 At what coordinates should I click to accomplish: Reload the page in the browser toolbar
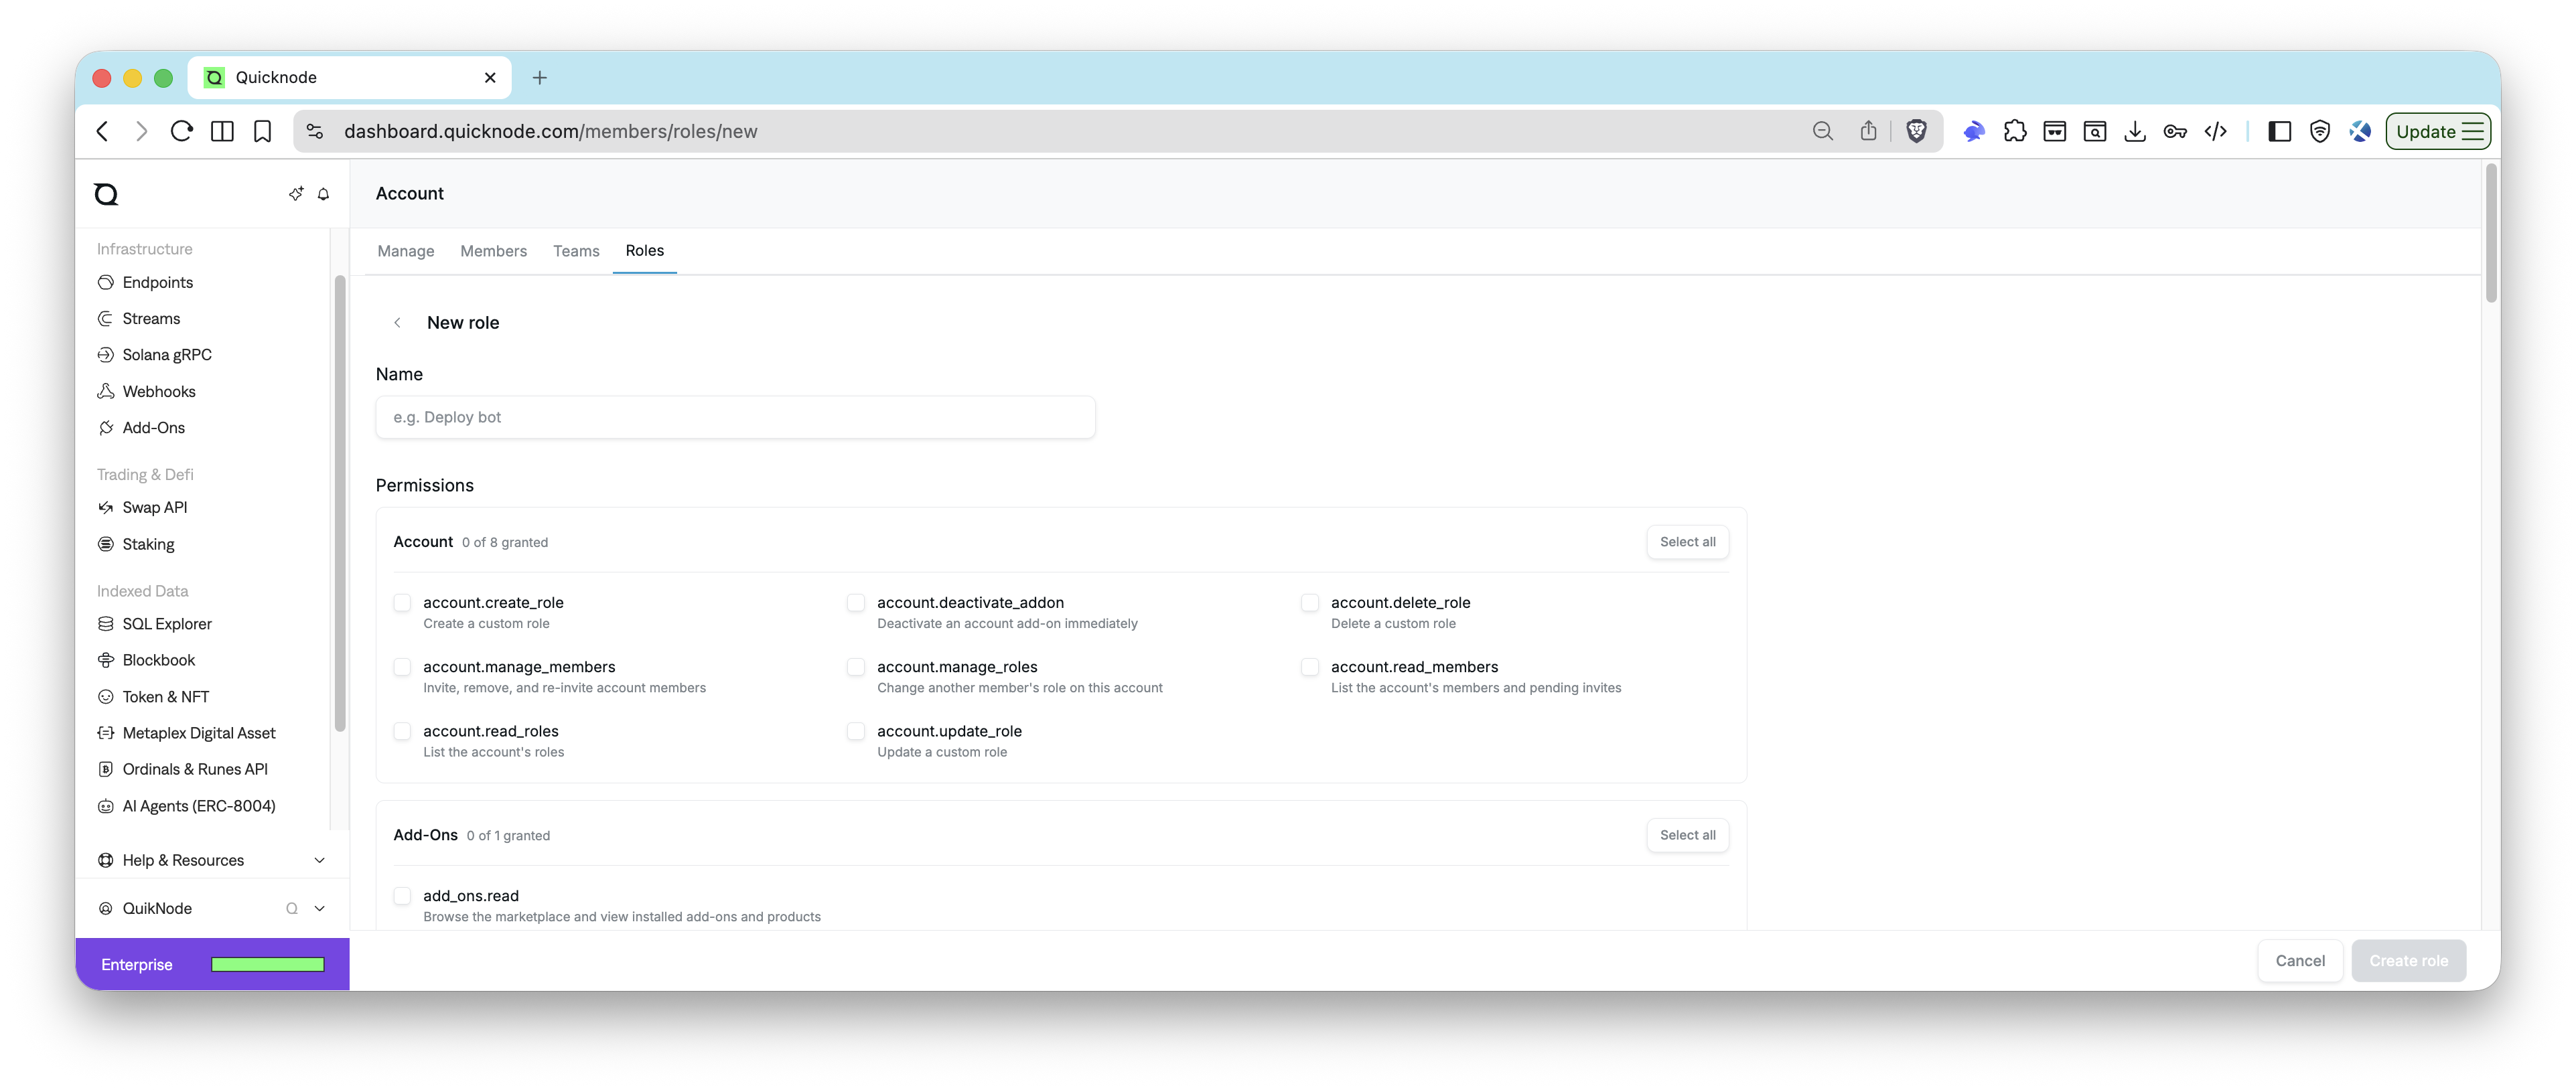[181, 131]
